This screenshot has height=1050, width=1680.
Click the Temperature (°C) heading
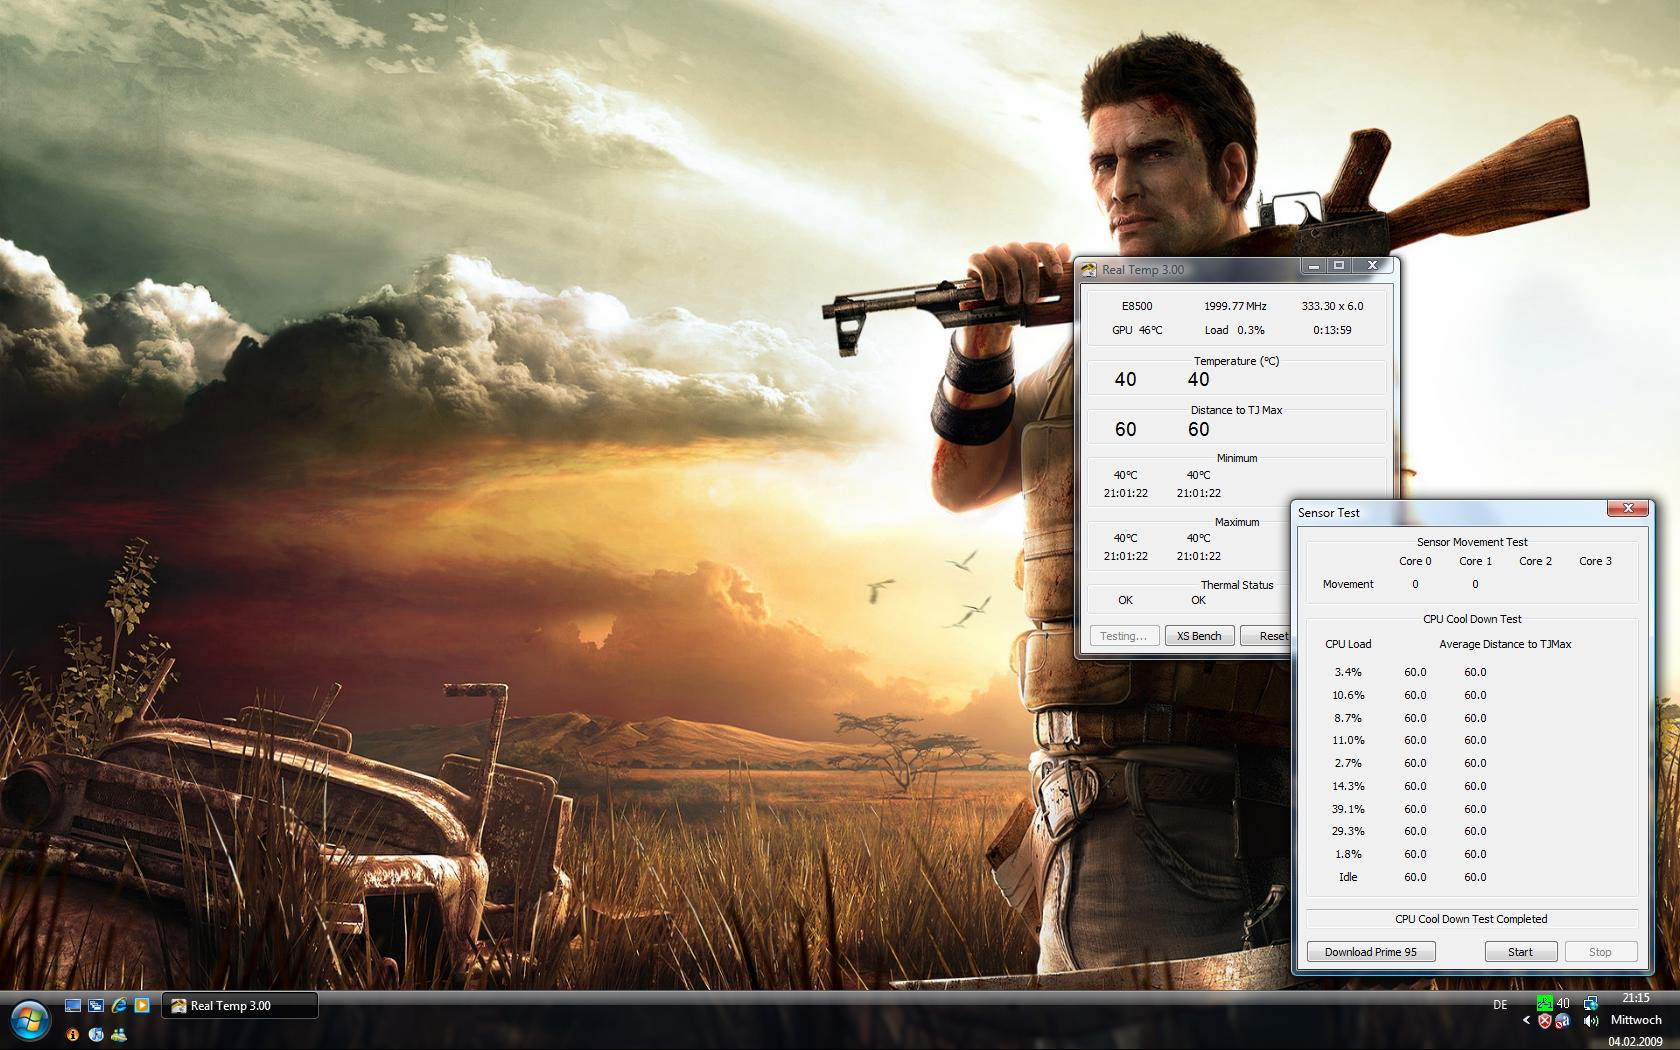pyautogui.click(x=1237, y=361)
